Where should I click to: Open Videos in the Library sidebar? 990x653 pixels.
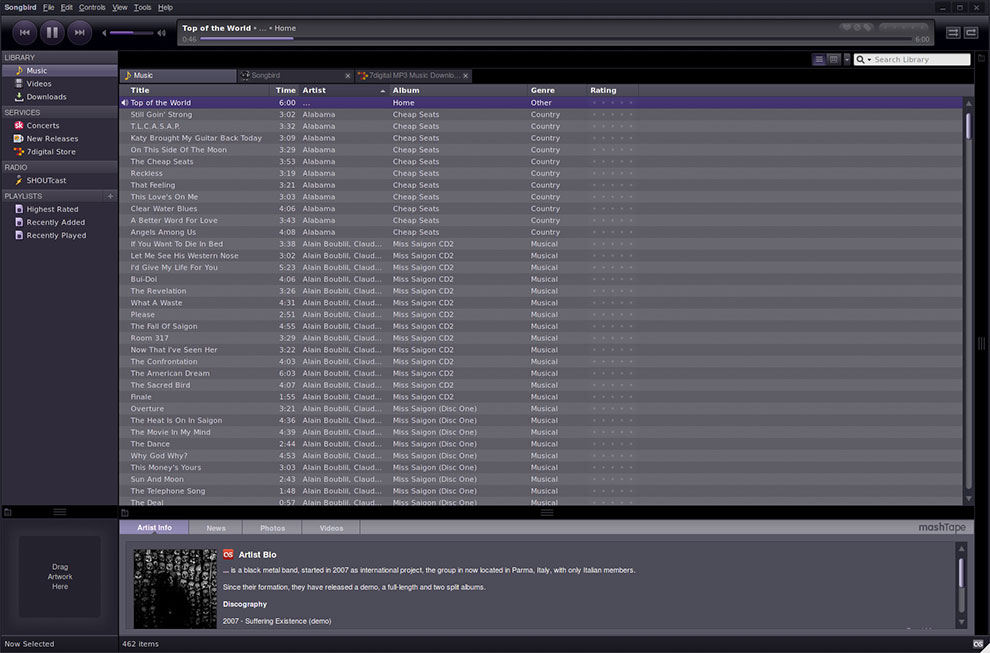click(59, 83)
